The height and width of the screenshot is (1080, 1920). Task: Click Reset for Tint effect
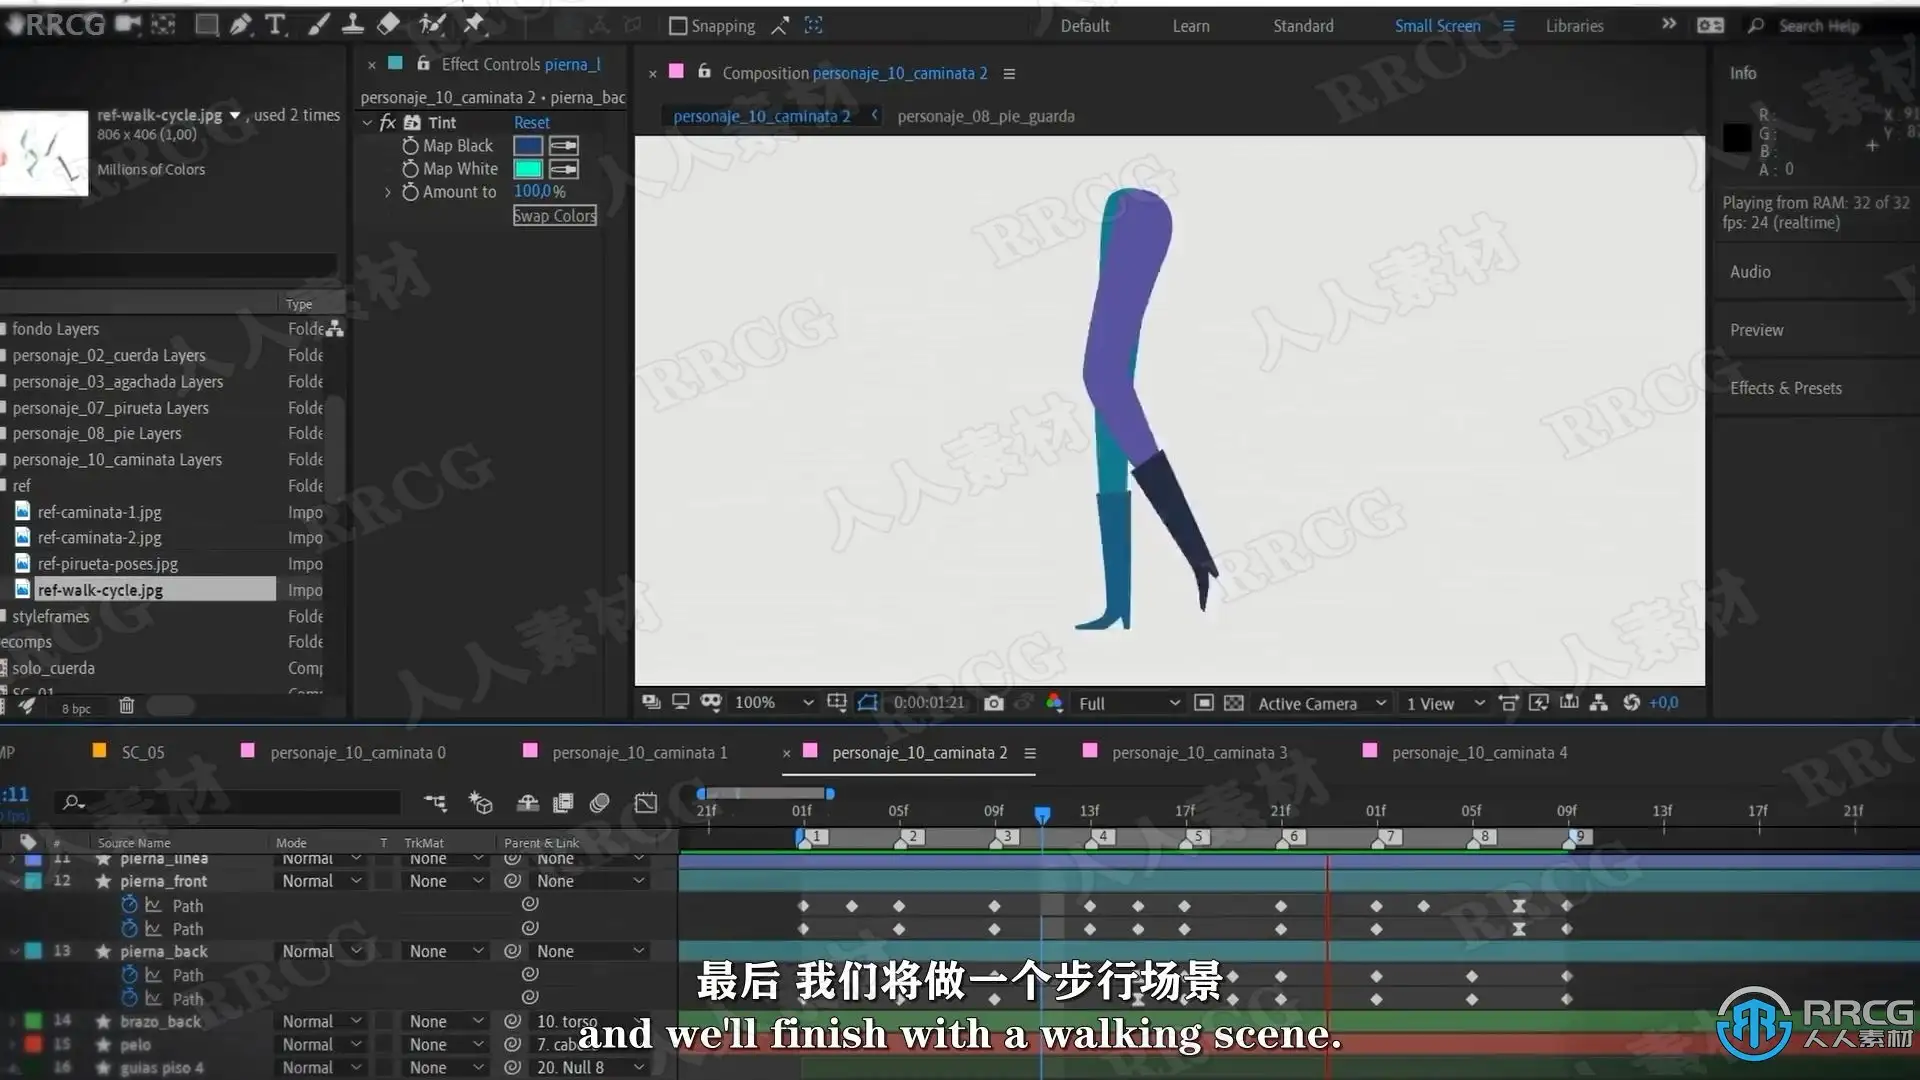[x=531, y=122]
